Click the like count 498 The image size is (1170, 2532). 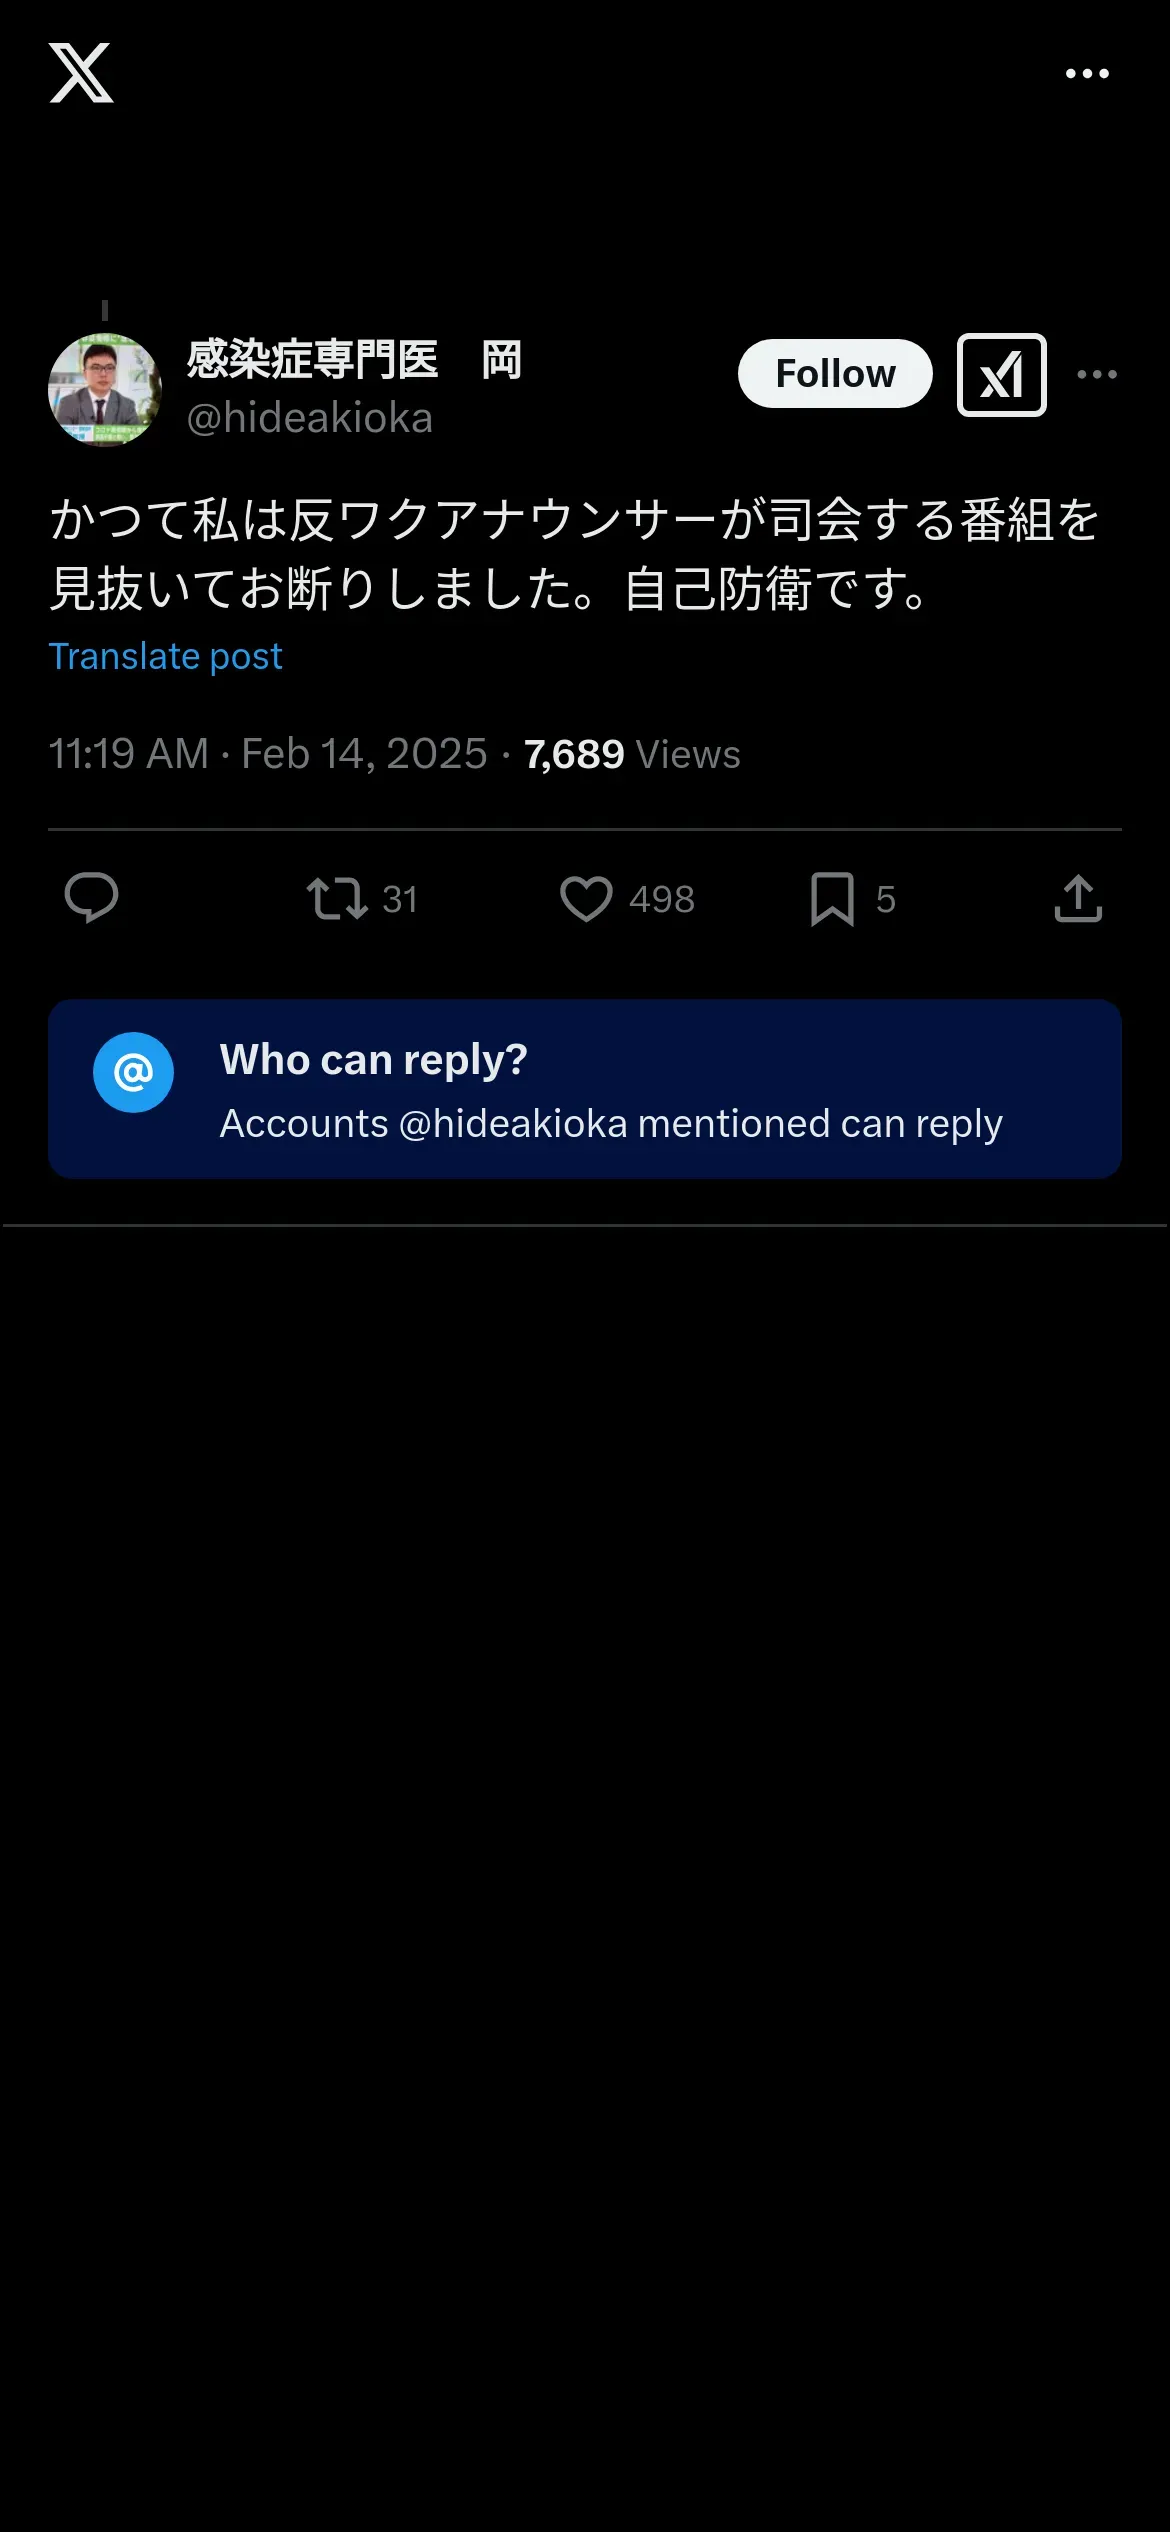662,900
